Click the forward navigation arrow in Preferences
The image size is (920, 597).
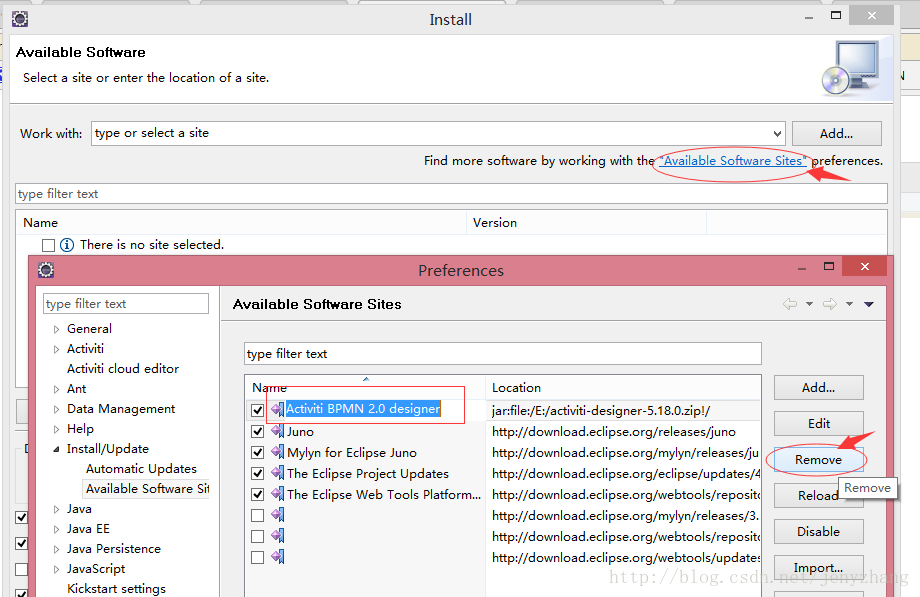point(830,304)
